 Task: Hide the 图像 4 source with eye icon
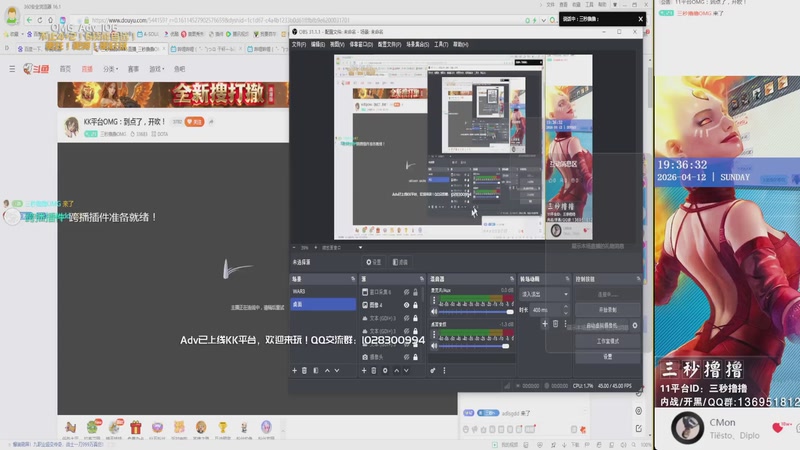[x=407, y=305]
